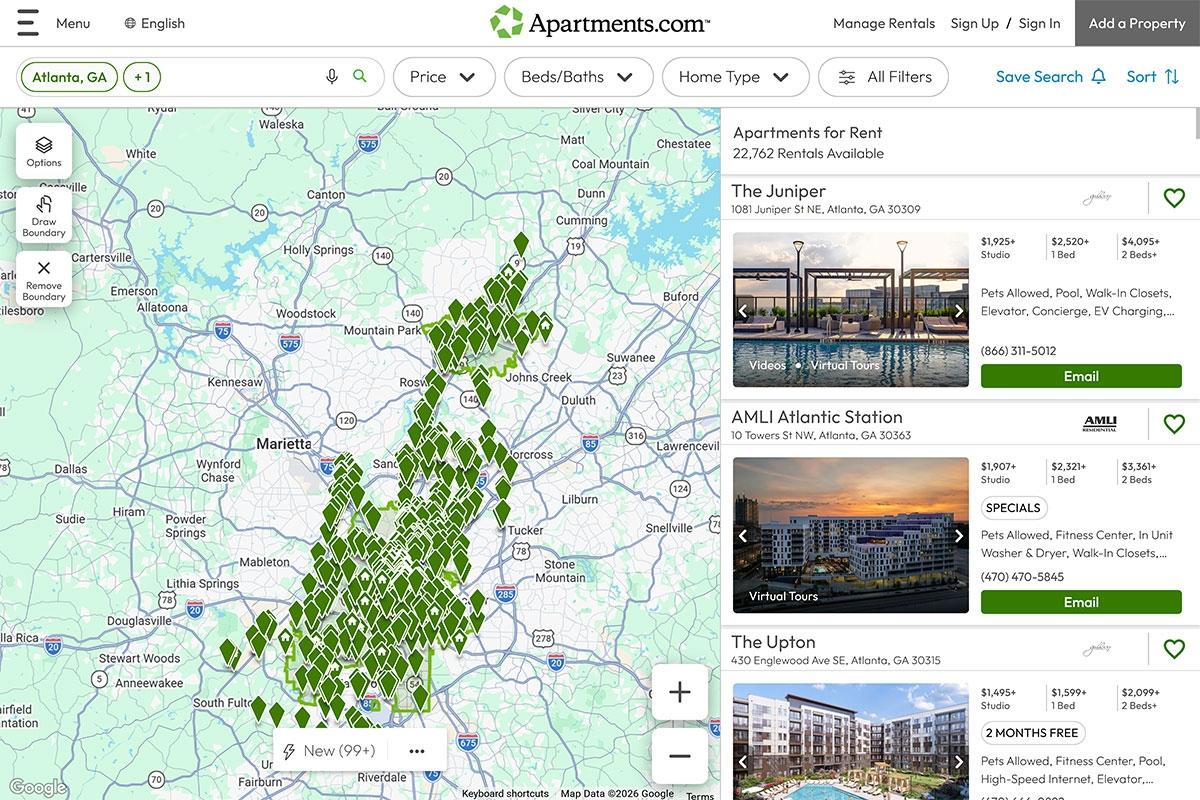This screenshot has width=1200, height=800.
Task: Open the Home Type dropdown
Action: 735,76
